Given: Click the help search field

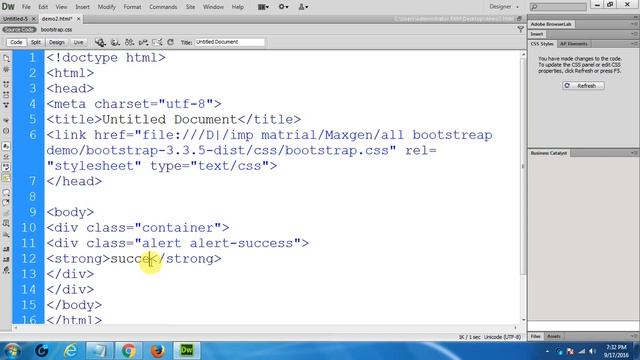Looking at the screenshot, I should [x=558, y=7].
